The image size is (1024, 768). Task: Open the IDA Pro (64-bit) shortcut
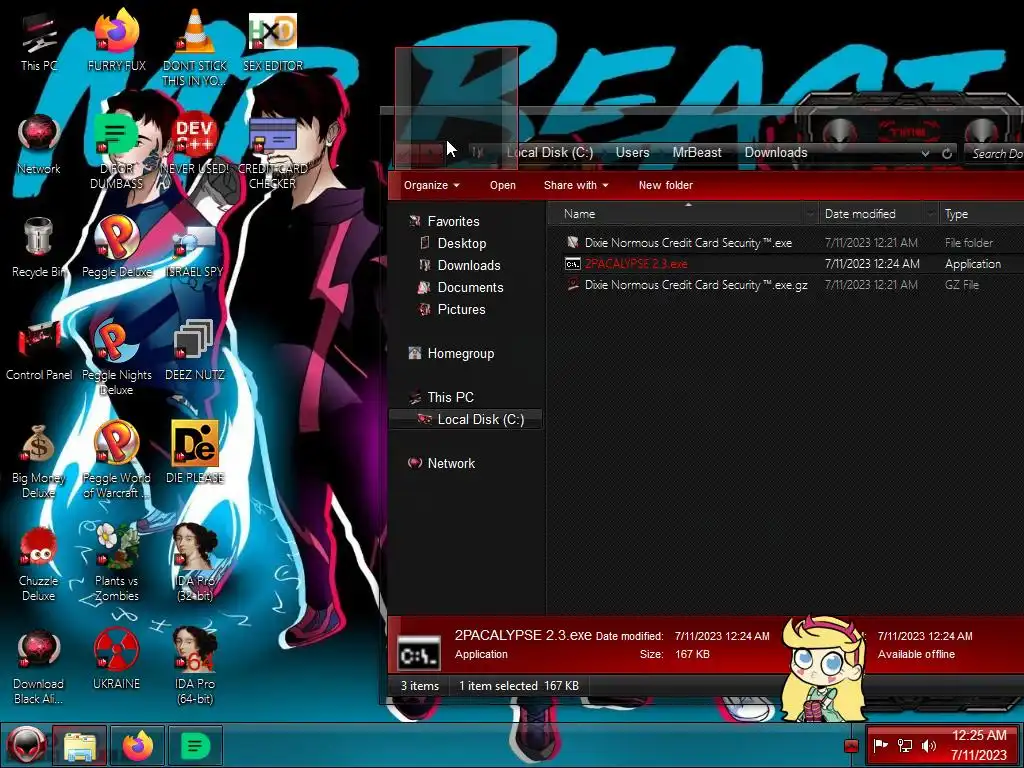coord(195,667)
